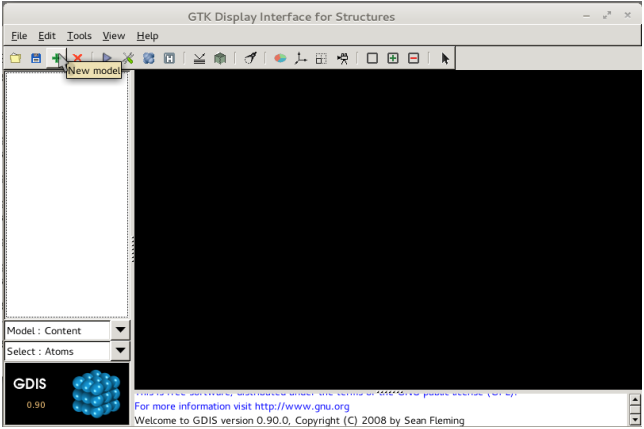644x429 pixels.
Task: Click the green 3D crystal block icon
Action: [x=220, y=58]
